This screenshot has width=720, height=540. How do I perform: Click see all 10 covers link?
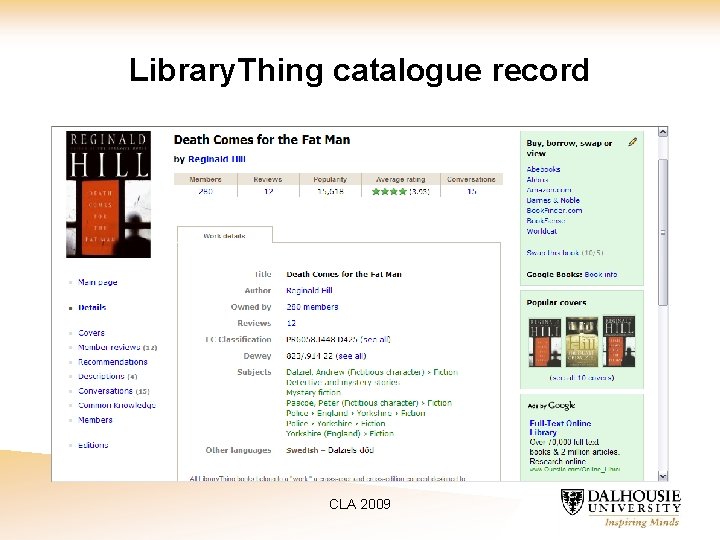[x=582, y=377]
